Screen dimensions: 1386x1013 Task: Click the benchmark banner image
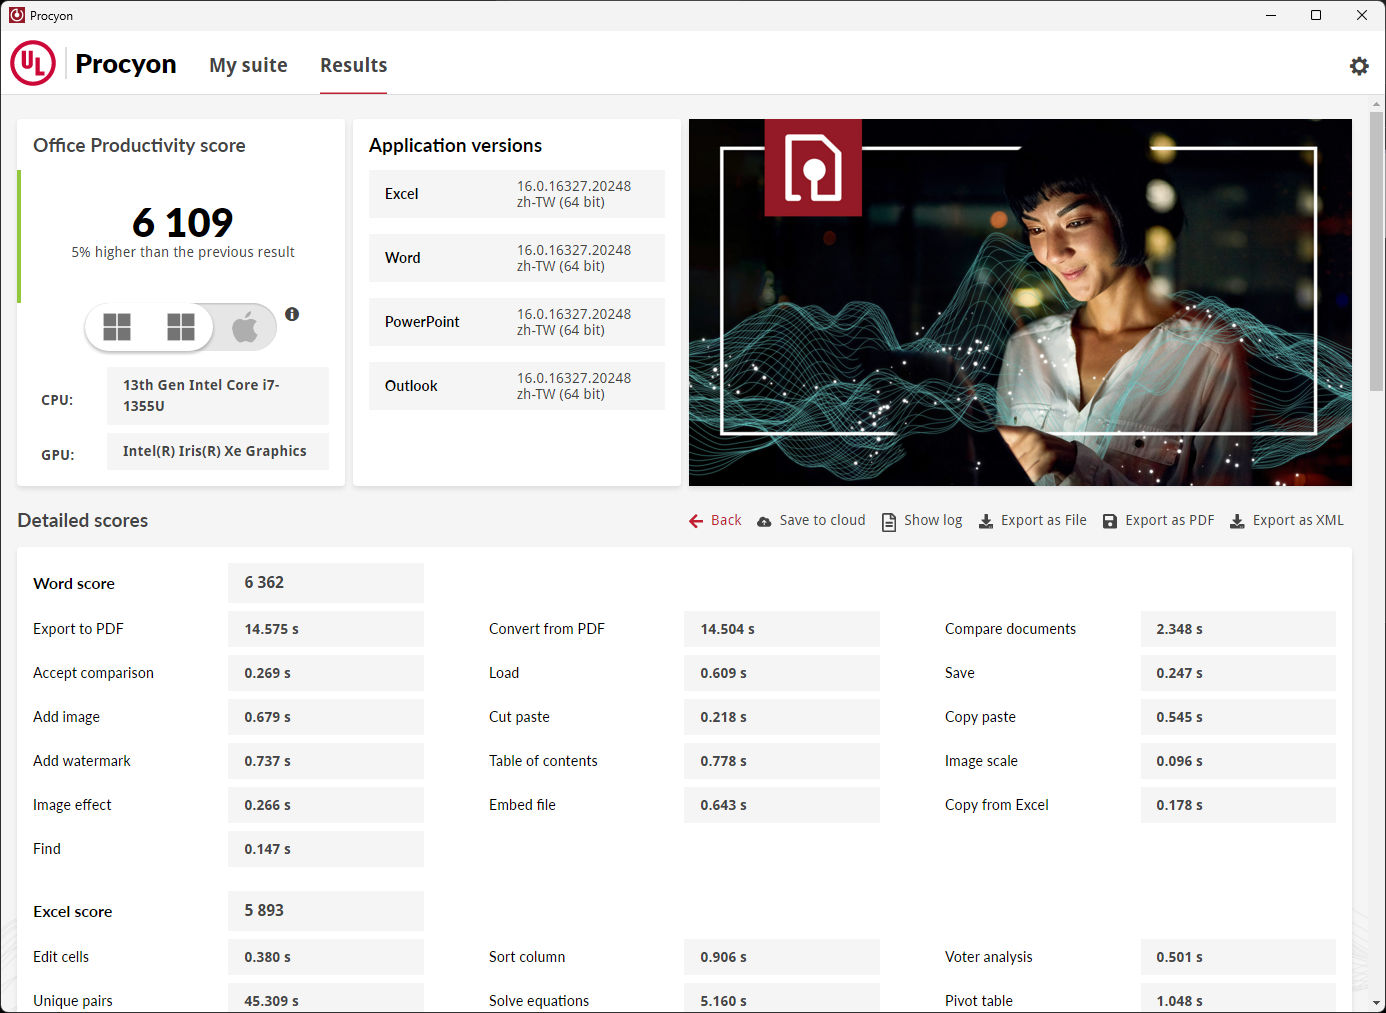(x=1020, y=302)
